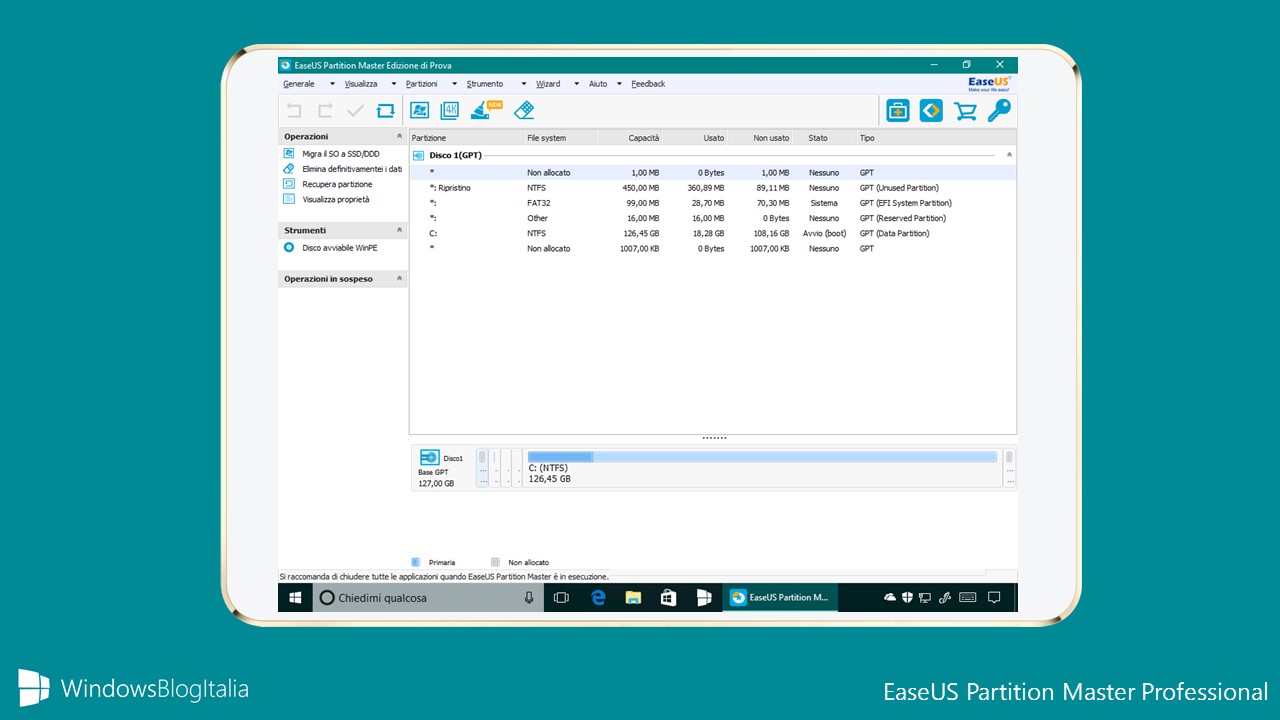1280x720 pixels.
Task: Open the Windows Store taskbar icon
Action: click(x=668, y=598)
